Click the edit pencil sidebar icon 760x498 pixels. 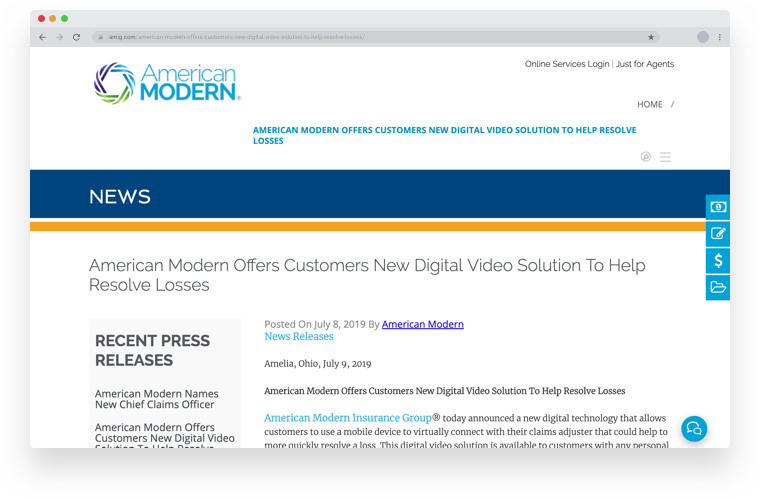(718, 234)
